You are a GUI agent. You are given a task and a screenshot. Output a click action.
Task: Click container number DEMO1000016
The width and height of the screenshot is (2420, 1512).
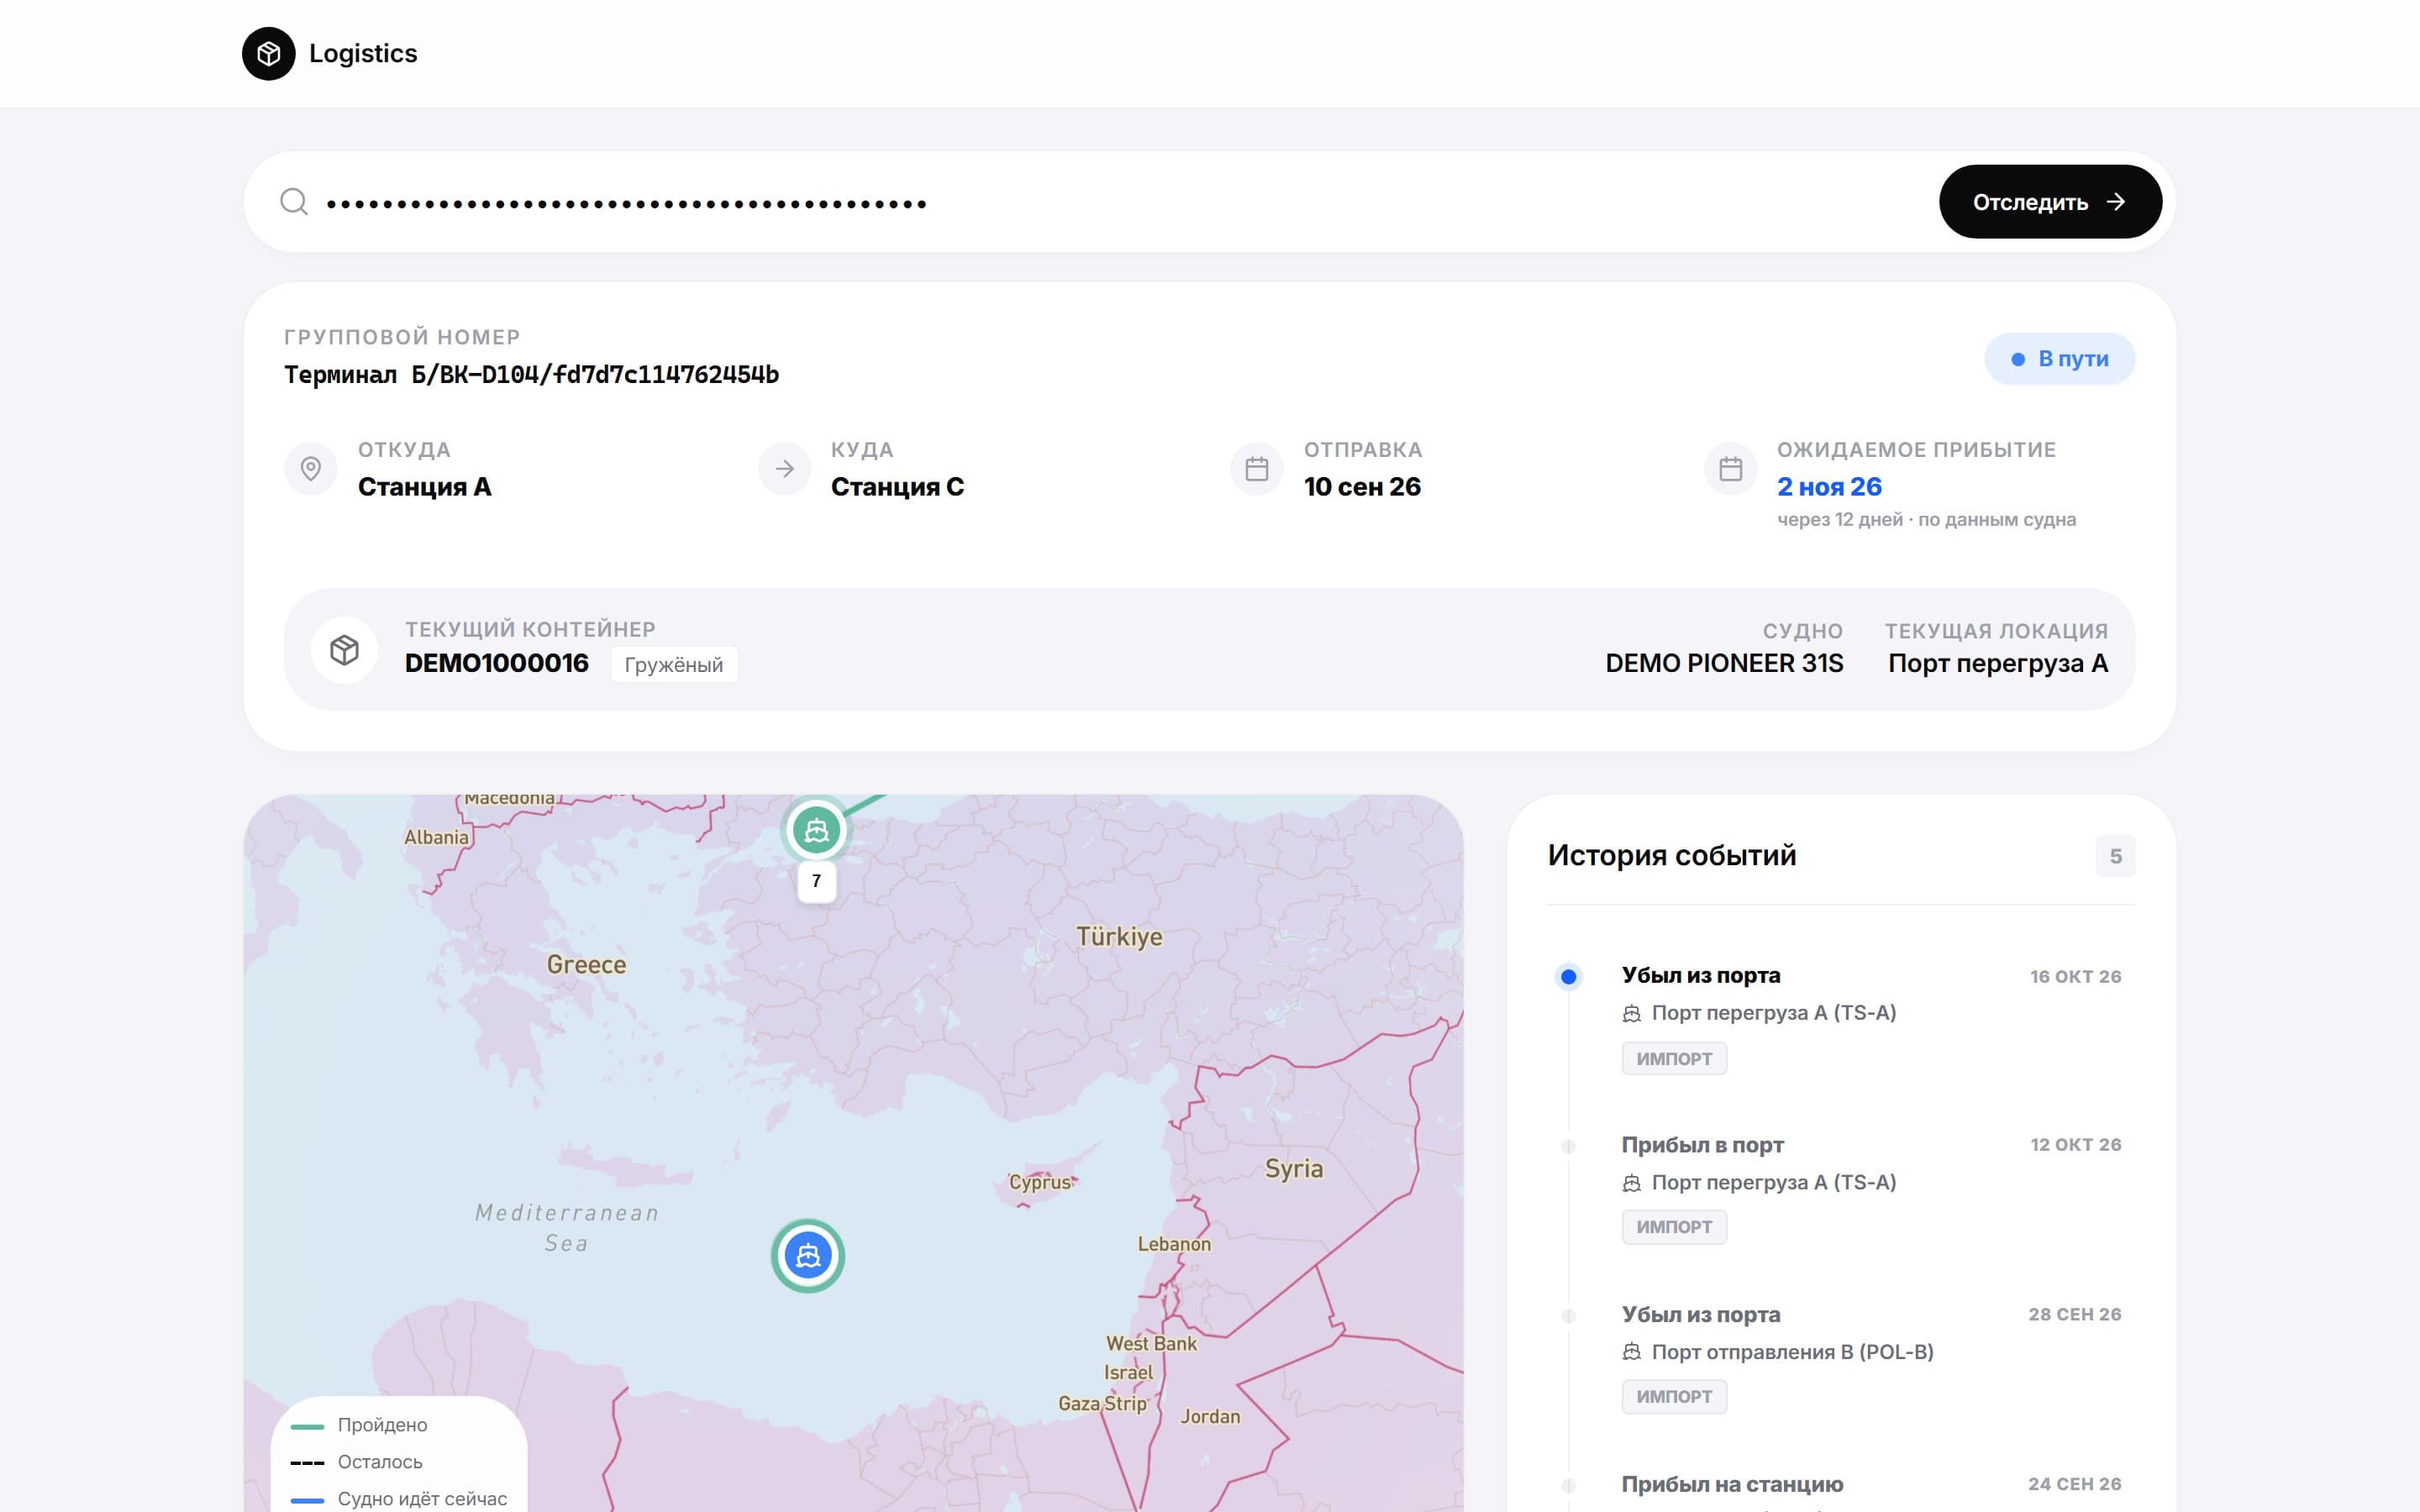click(497, 663)
